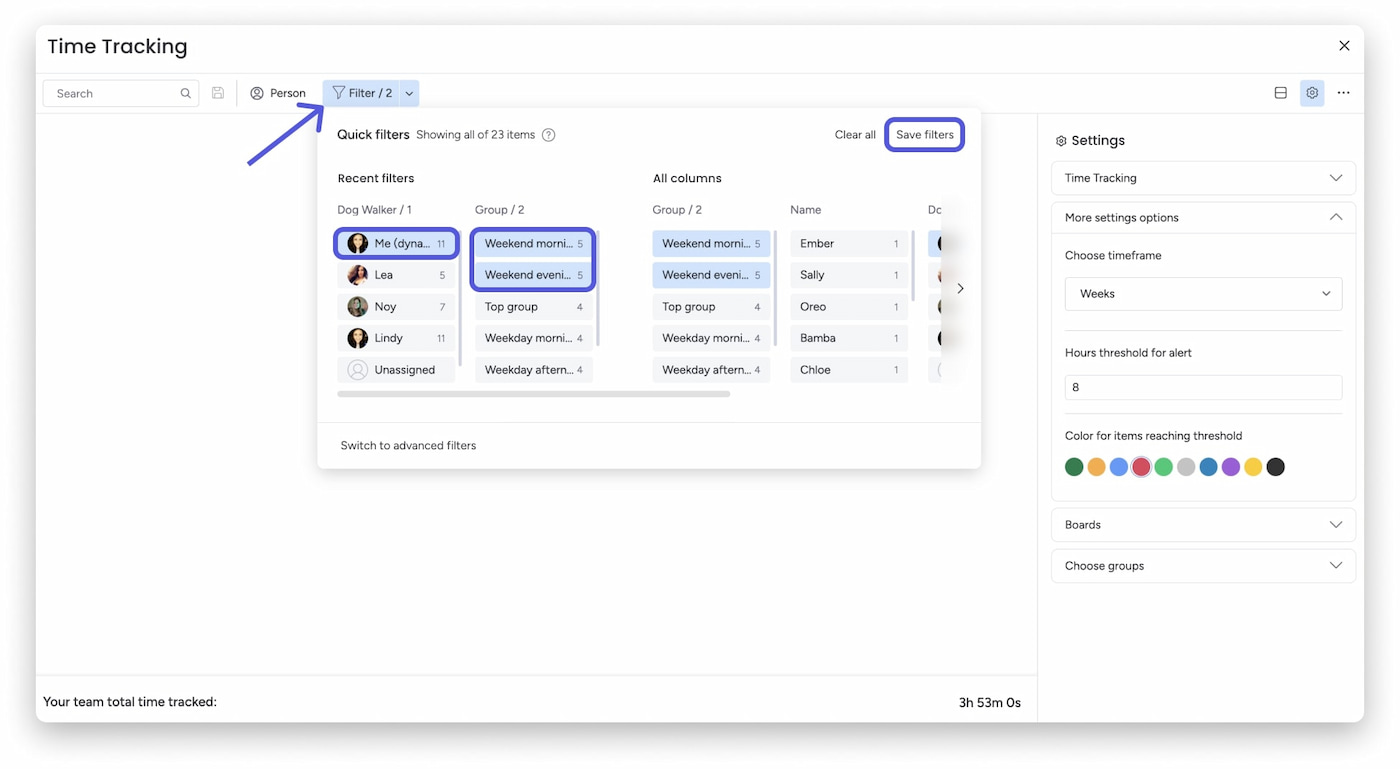
Task: Toggle the Me (dynamic) person filter
Action: [396, 243]
